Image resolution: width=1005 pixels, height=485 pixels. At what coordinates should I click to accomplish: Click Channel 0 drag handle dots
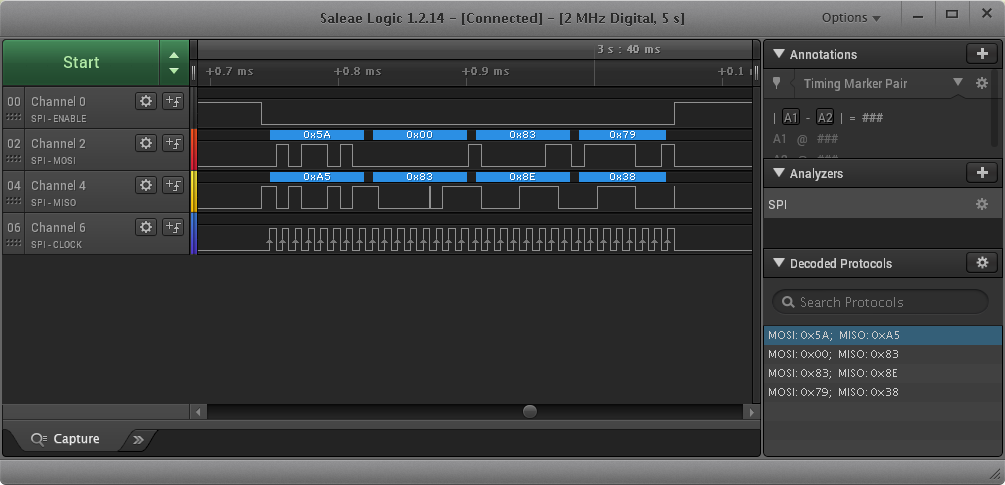coord(13,118)
